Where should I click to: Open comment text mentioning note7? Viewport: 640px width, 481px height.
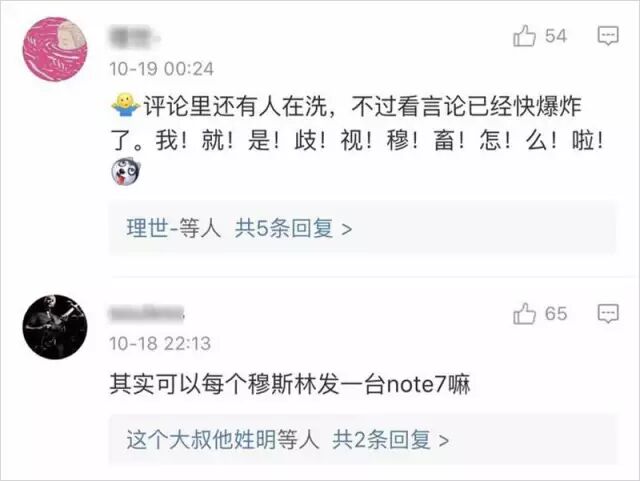click(x=290, y=385)
